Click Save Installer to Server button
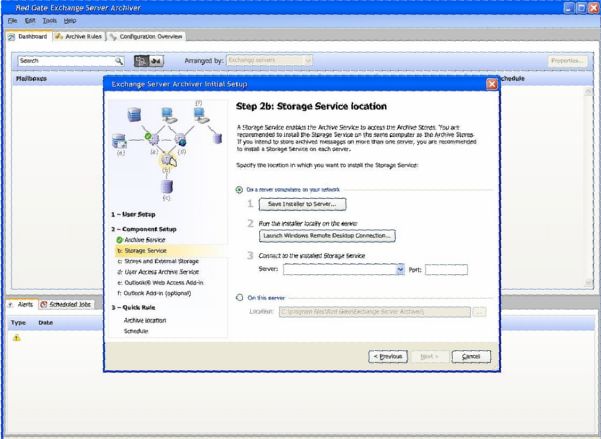Screen dimensions: 601x439 (302, 204)
